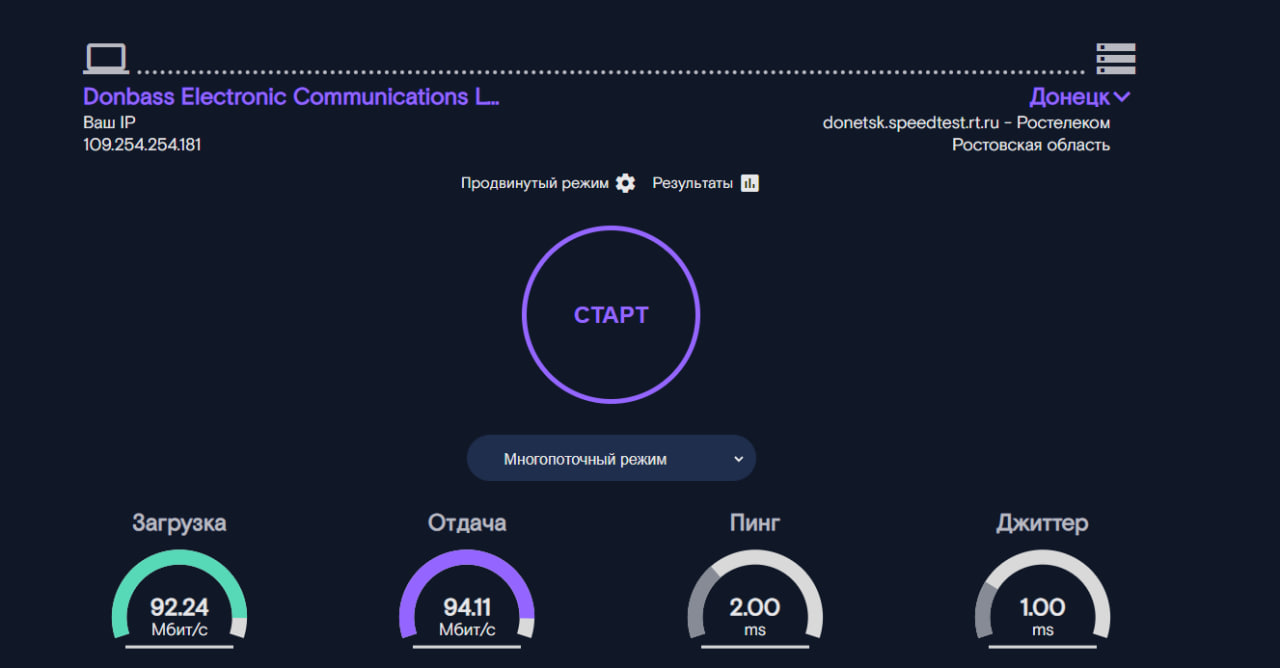
Task: Click the donetsk.speedtest.rt.ru server hostname
Action: tap(910, 123)
